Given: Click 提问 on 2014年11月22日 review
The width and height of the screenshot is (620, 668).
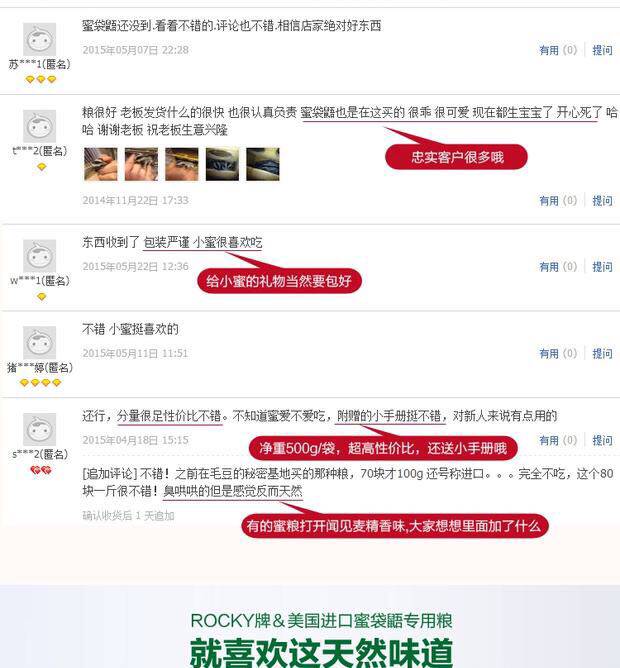Looking at the screenshot, I should click(602, 201).
